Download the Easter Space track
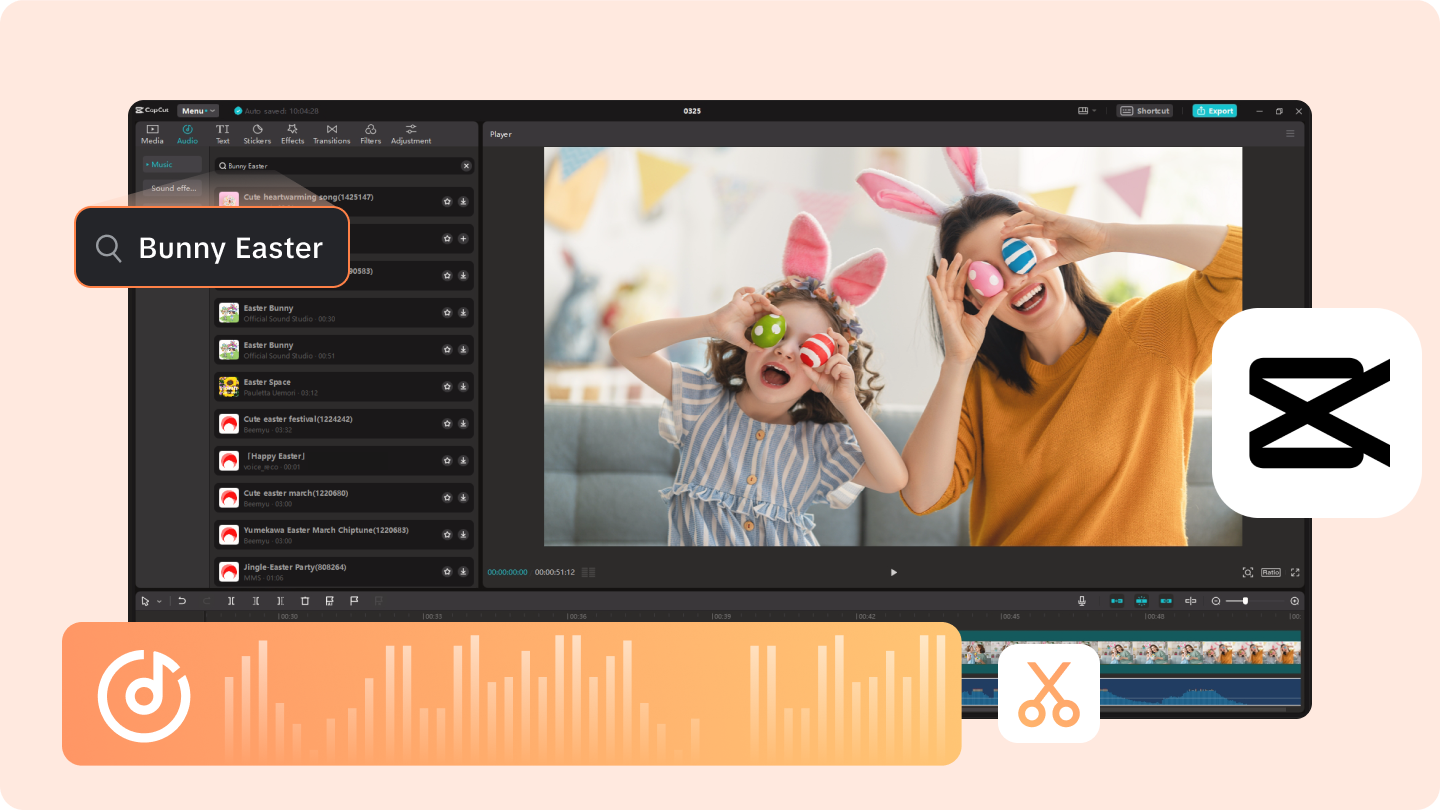 pos(463,387)
